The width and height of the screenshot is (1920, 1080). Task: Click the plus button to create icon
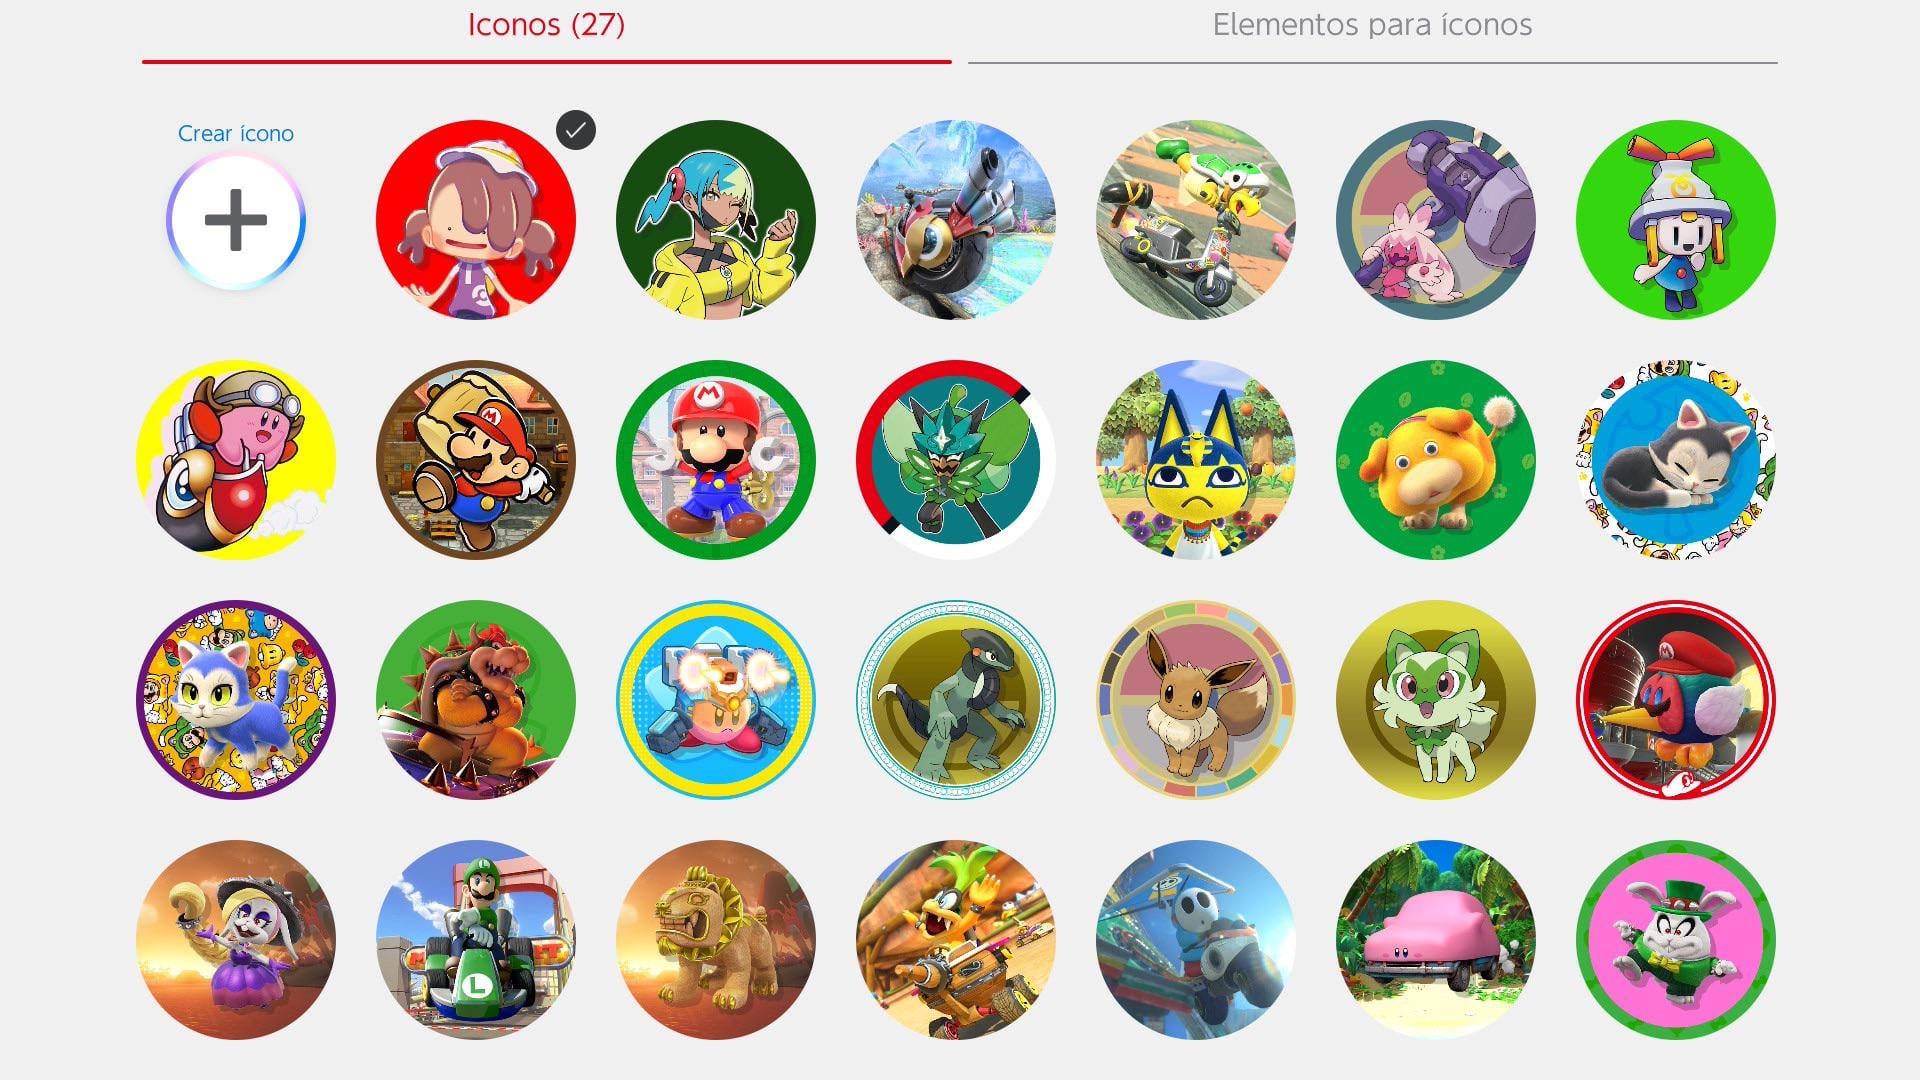click(x=236, y=221)
